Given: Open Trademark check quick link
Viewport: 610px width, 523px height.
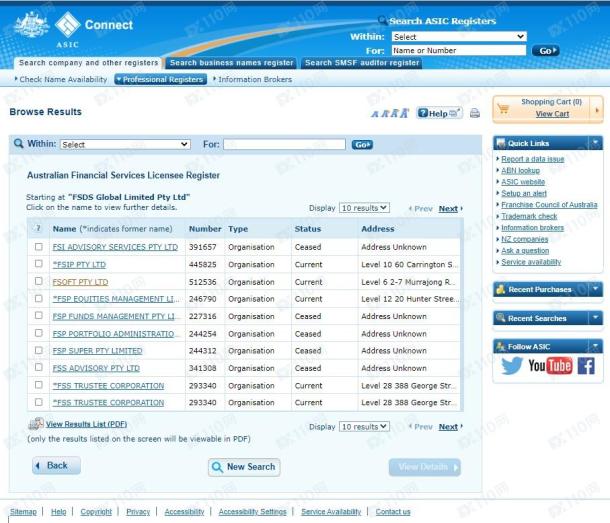Looking at the screenshot, I should (529, 216).
